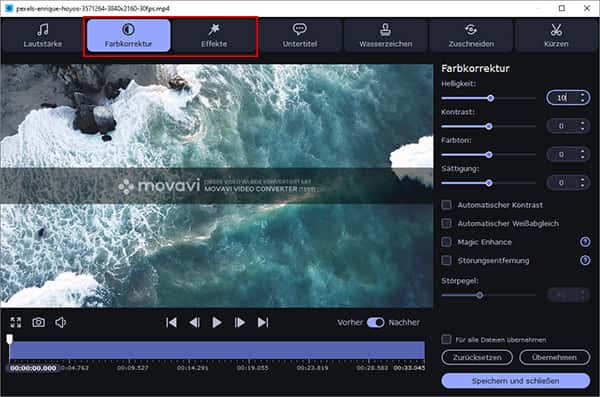Enable Automatischer Kontrast checkbox
Viewport: 600px width, 397px height.
446,205
